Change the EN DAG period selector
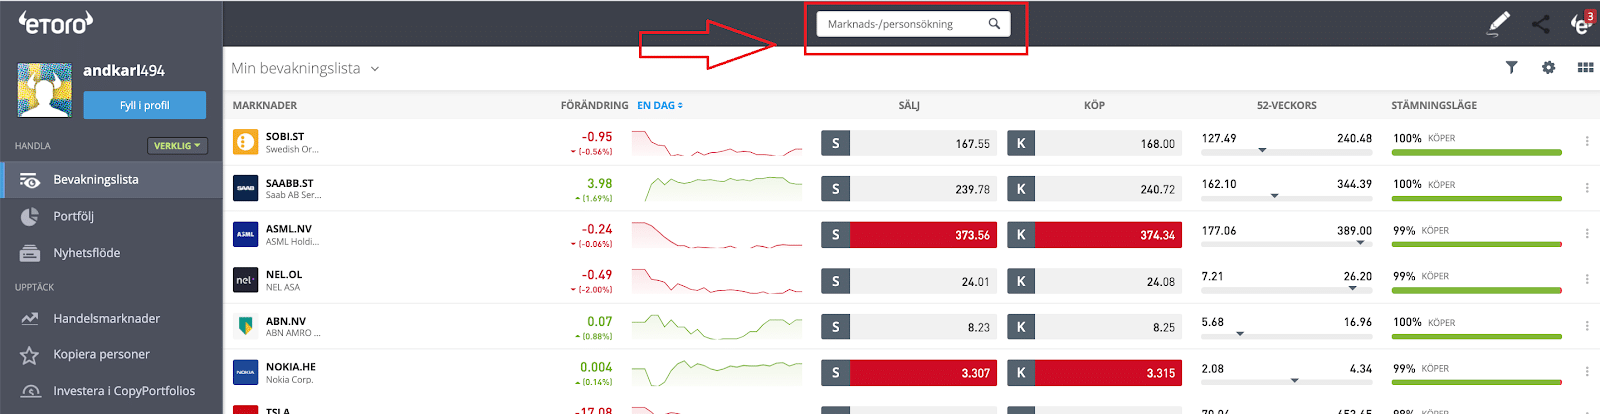 point(660,105)
